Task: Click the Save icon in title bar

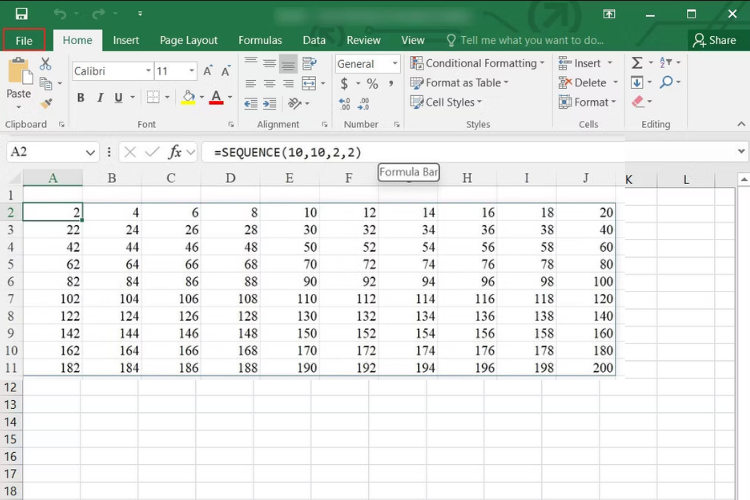Action: coord(21,14)
